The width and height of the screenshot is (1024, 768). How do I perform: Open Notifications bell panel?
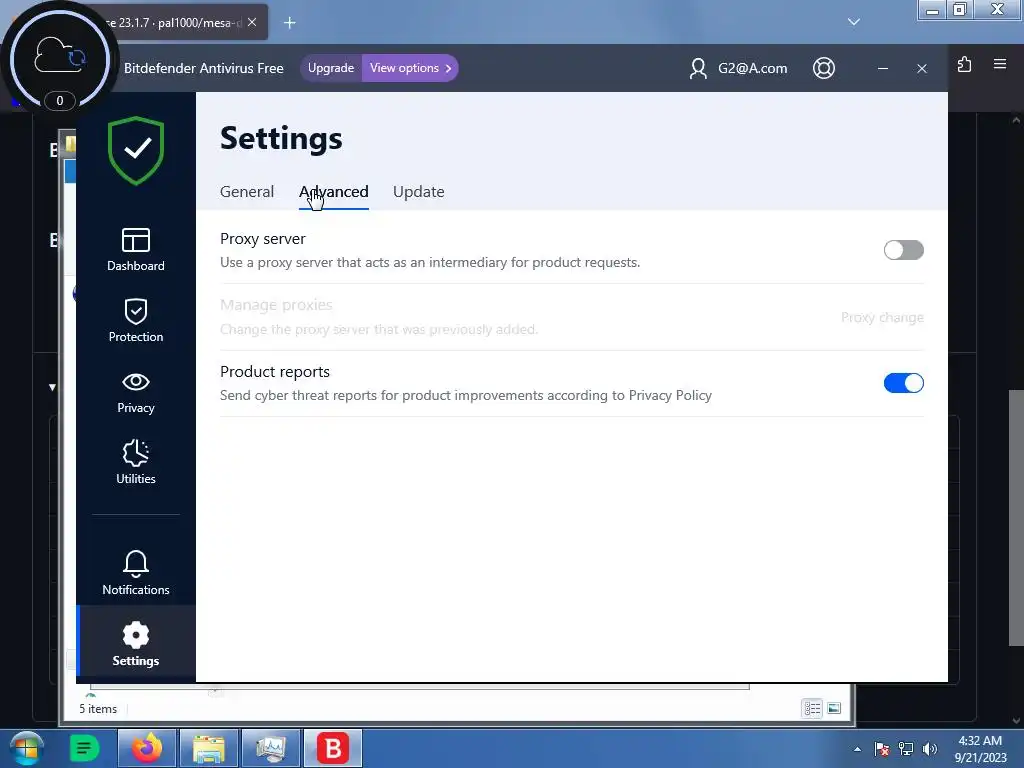click(x=136, y=573)
